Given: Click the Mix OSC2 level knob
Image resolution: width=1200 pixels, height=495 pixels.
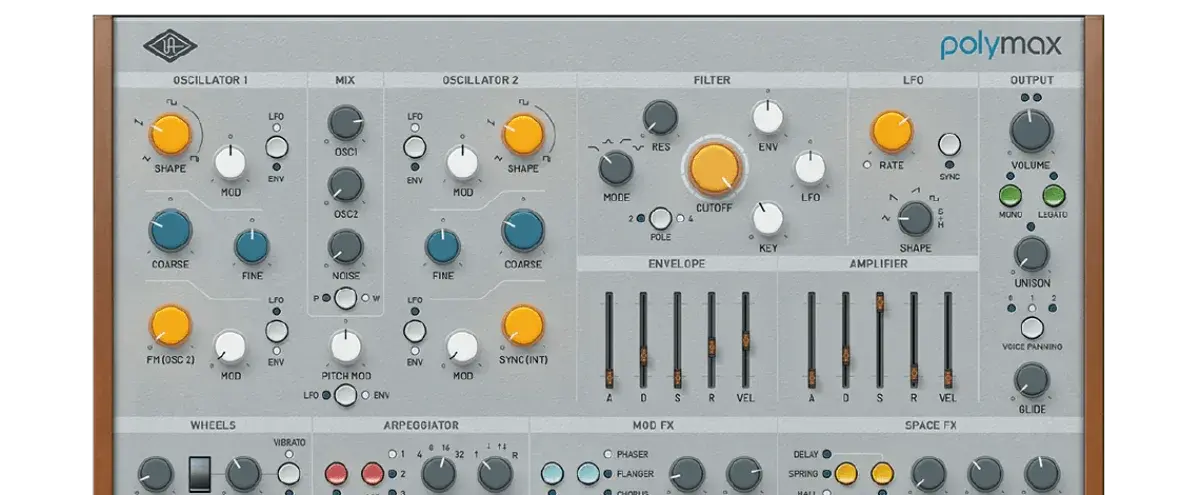Looking at the screenshot, I should [x=344, y=184].
